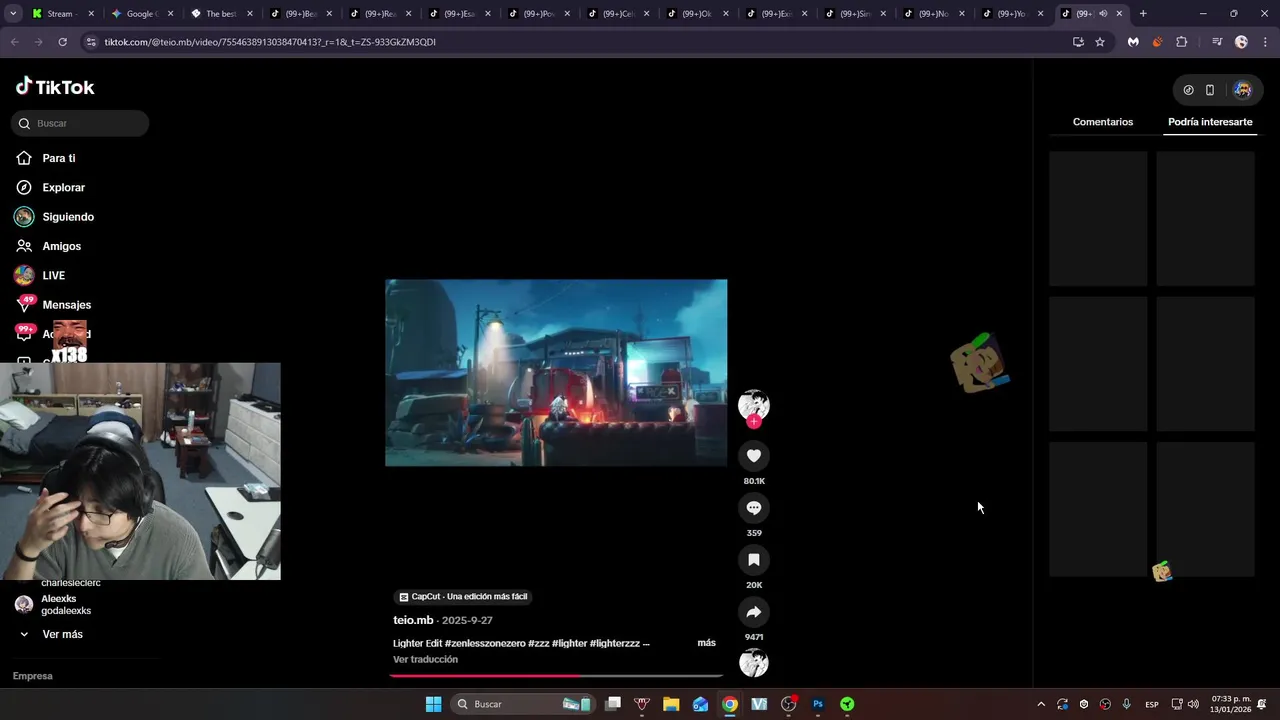
Task: Open Photoshop from the taskbar
Action: [817, 704]
